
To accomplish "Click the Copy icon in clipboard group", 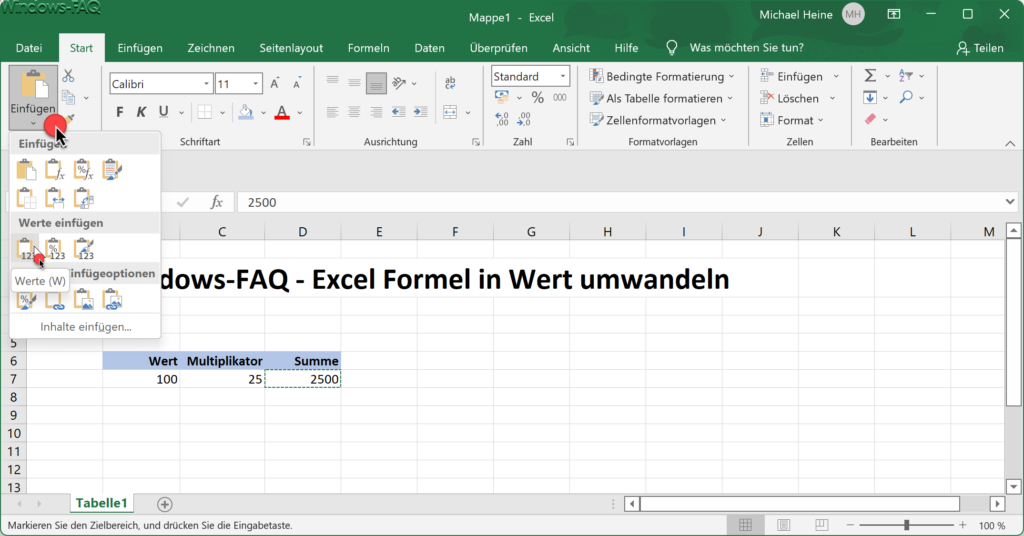I will point(69,98).
